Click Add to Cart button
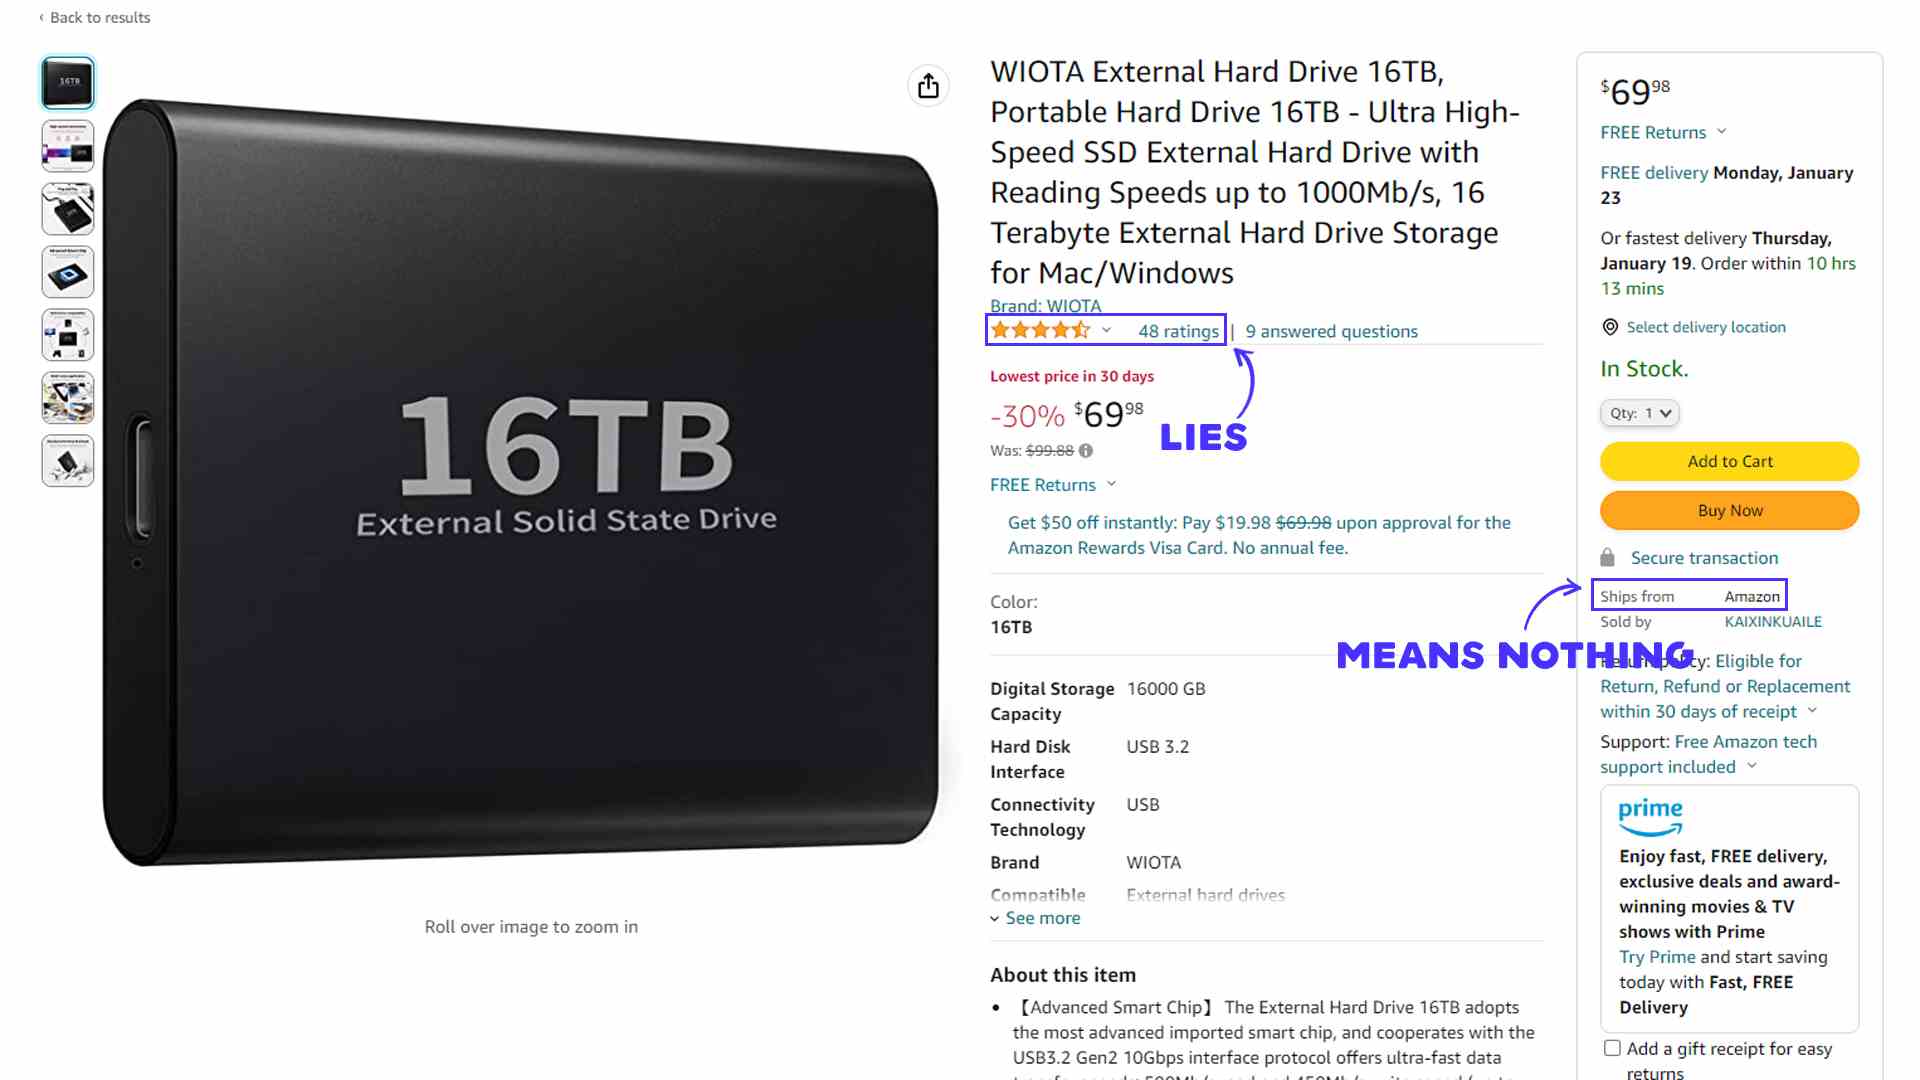This screenshot has height=1080, width=1920. coord(1729,460)
